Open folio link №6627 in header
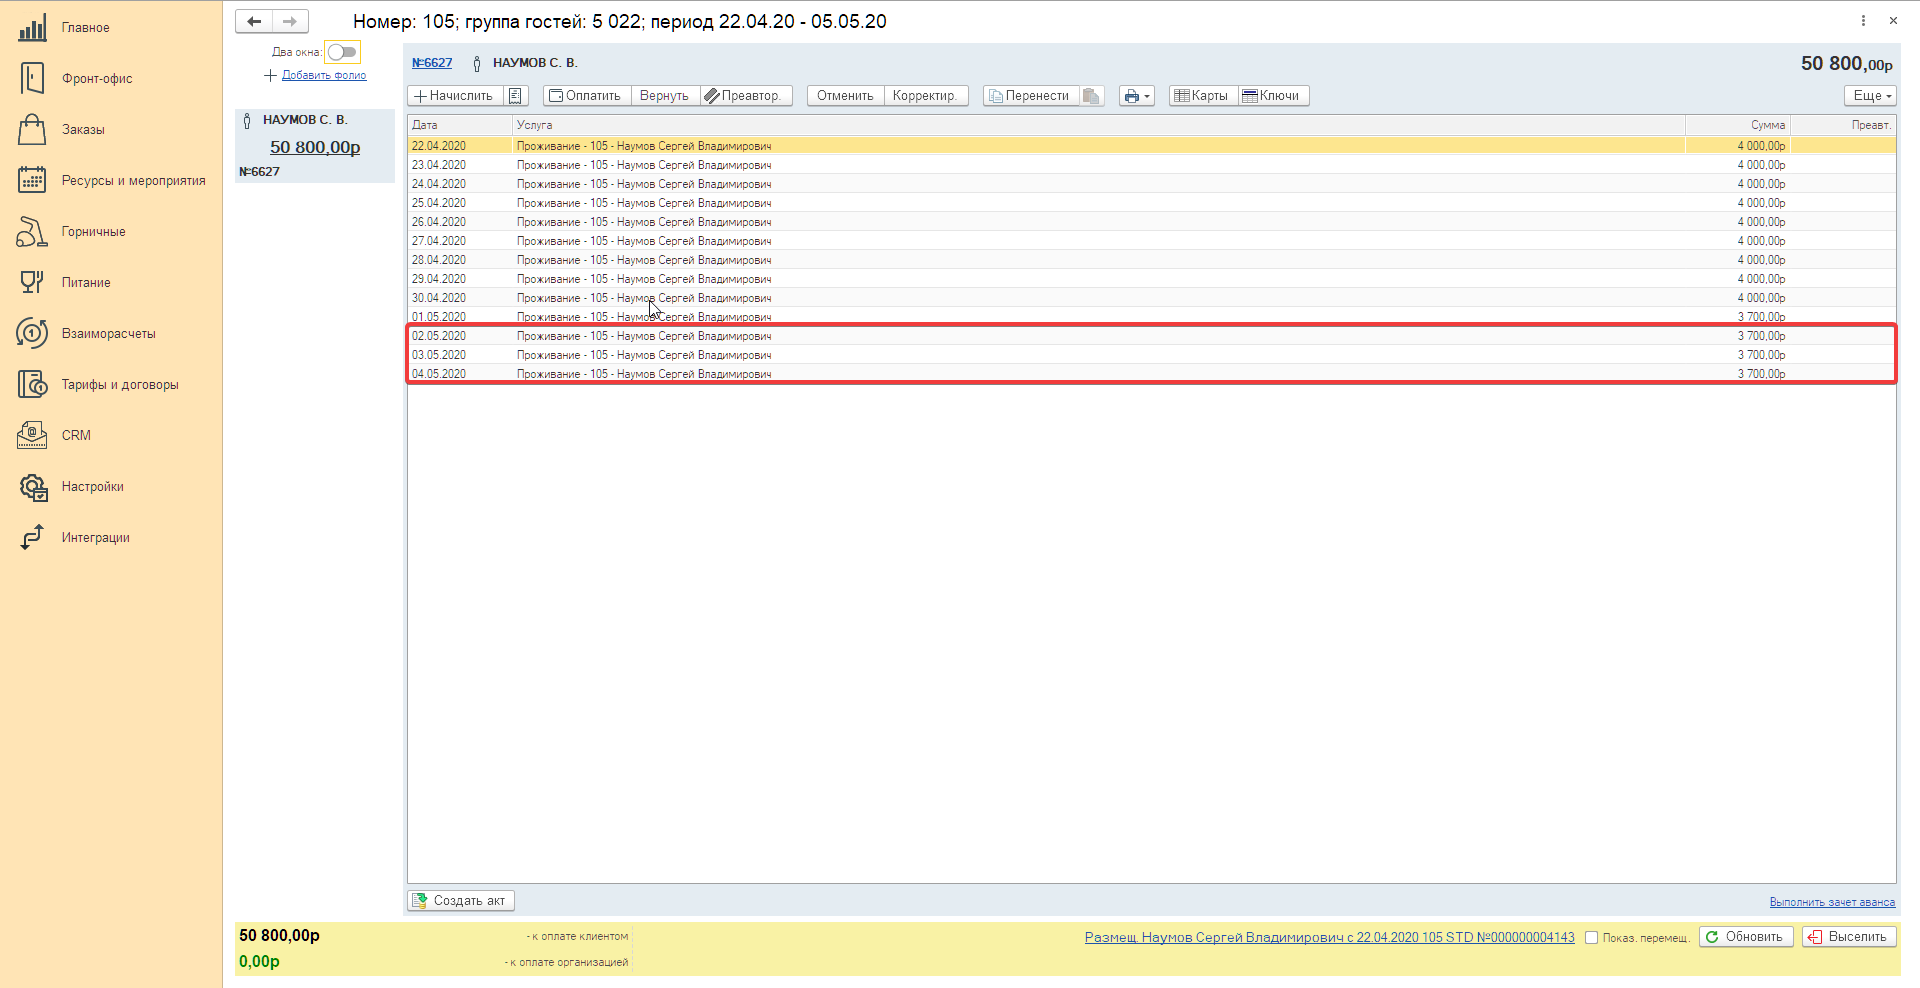Screen dimensions: 1920x988 pos(432,63)
